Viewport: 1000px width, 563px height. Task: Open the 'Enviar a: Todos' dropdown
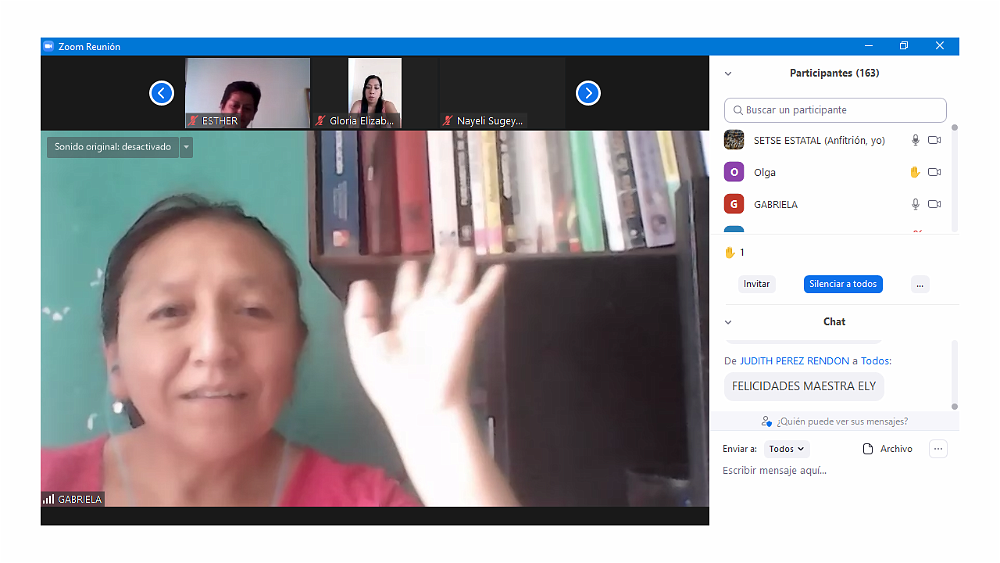[x=787, y=449]
